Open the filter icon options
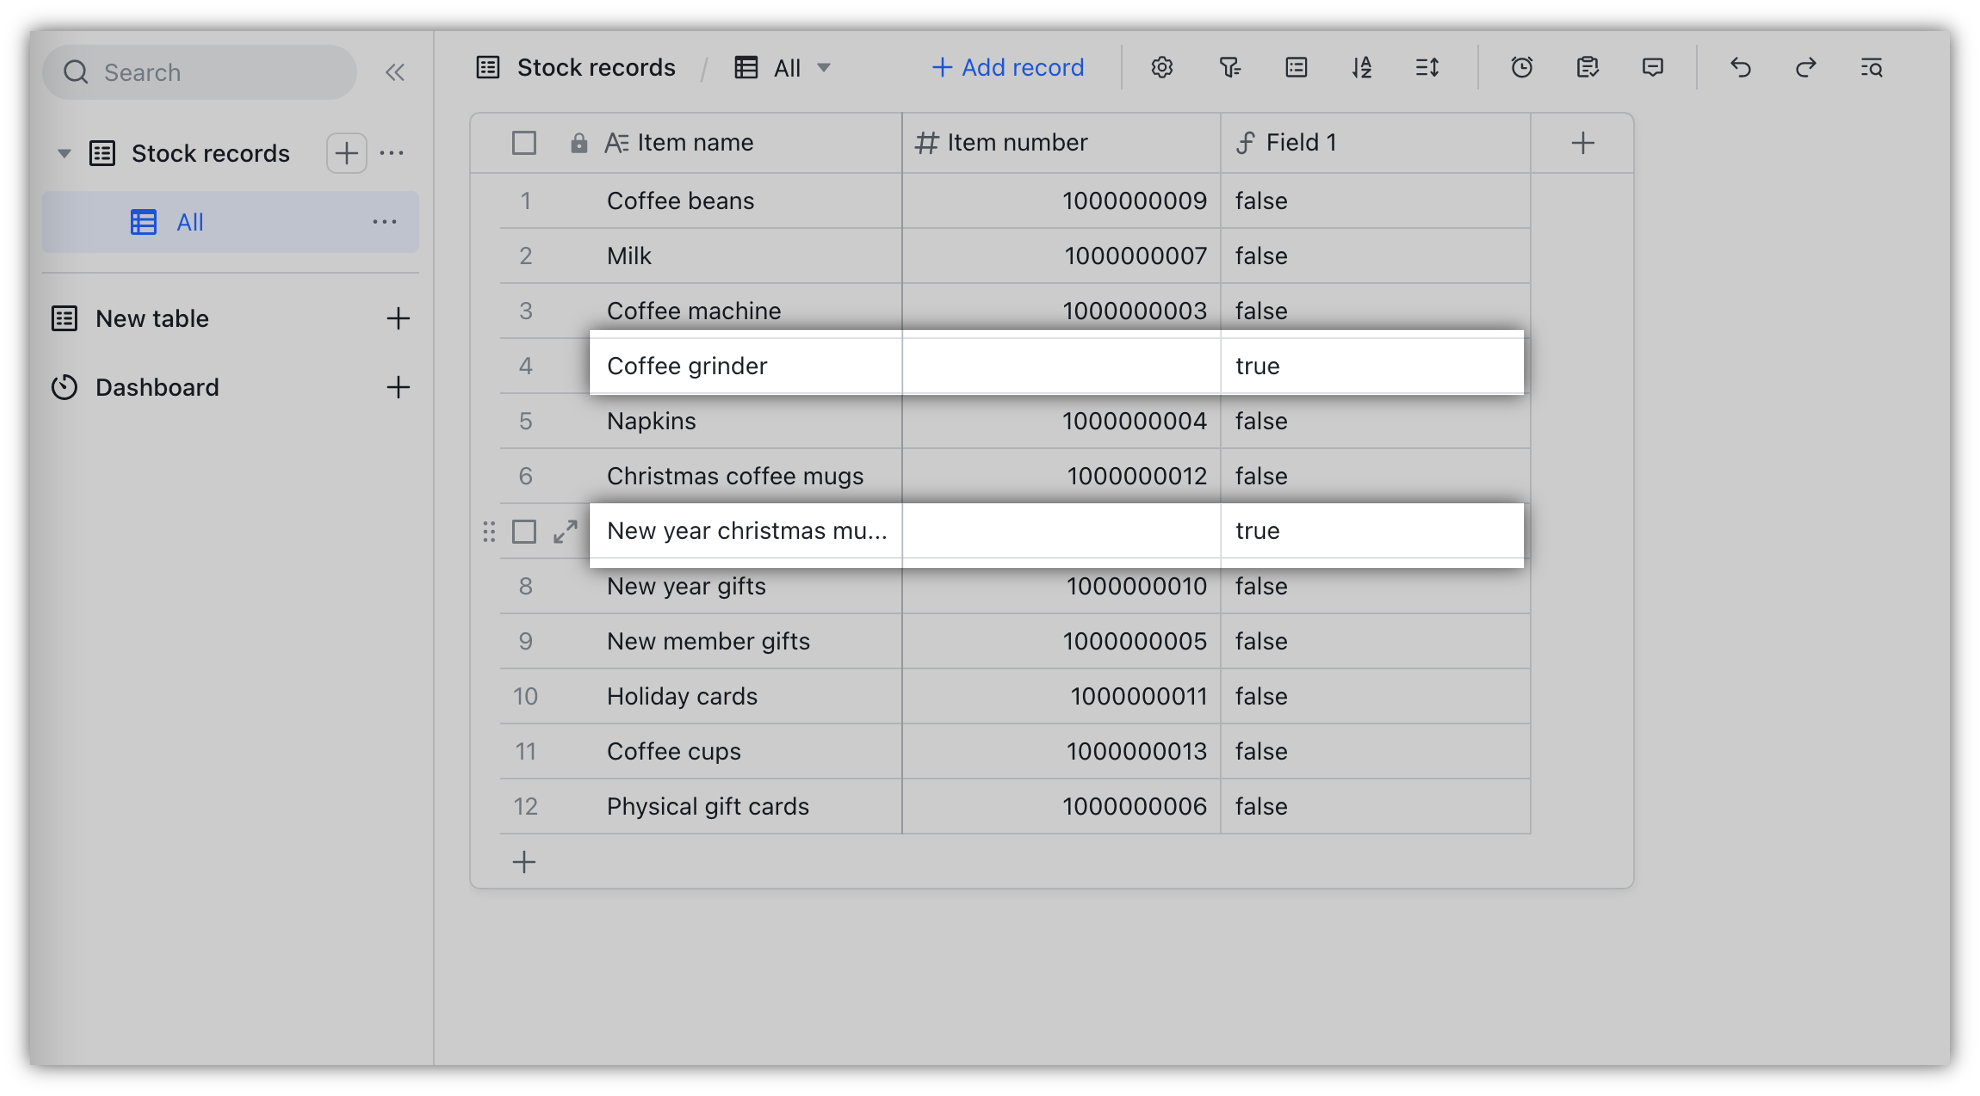1980x1096 pixels. pos(1228,66)
